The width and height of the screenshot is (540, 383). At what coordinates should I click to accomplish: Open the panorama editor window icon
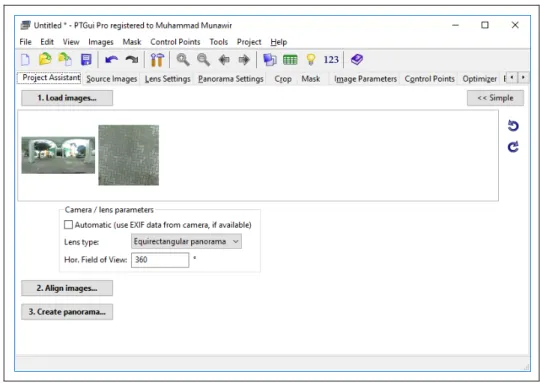[x=270, y=60]
